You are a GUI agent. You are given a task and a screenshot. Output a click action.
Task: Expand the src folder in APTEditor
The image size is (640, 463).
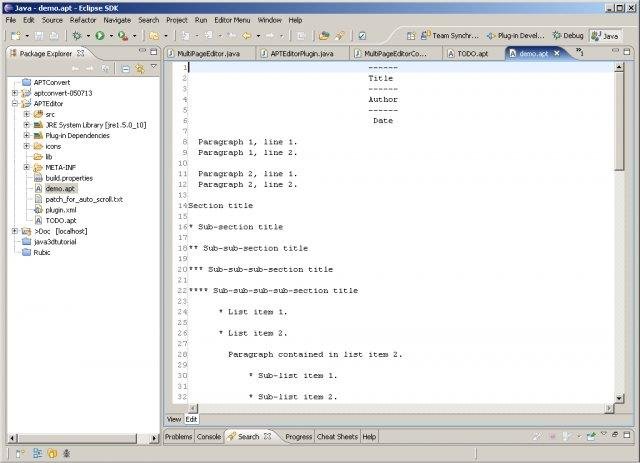point(27,114)
